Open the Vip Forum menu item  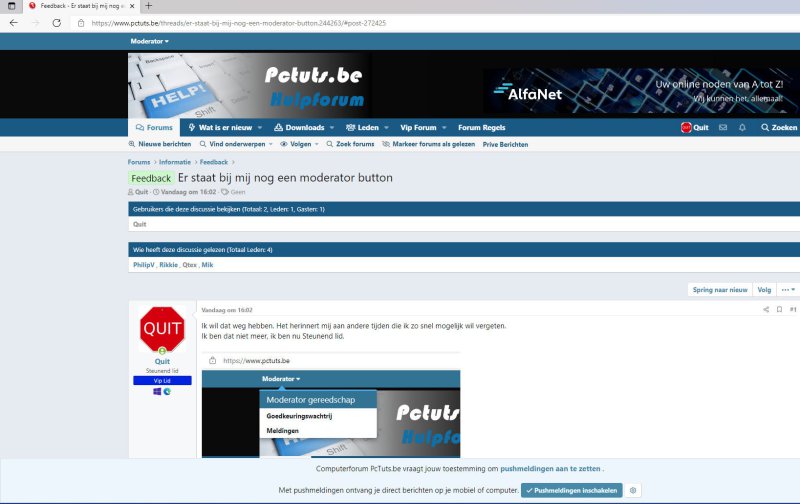tap(418, 128)
